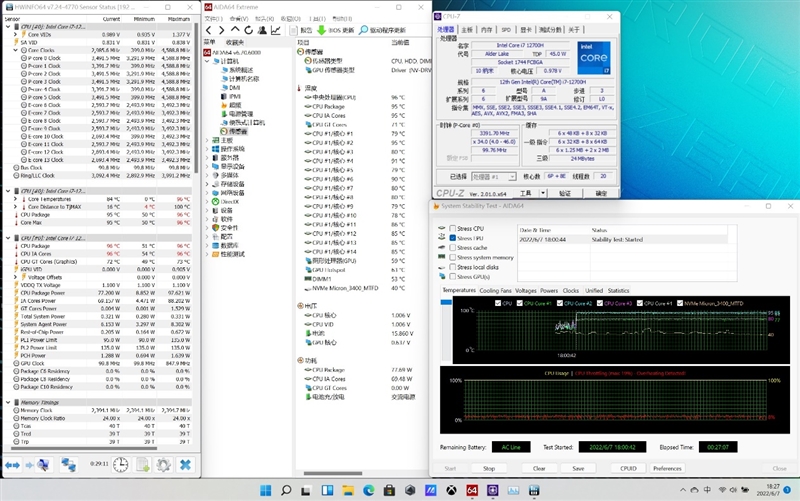Open CPU-Z SPD tab
800x501 pixels.
506,30
